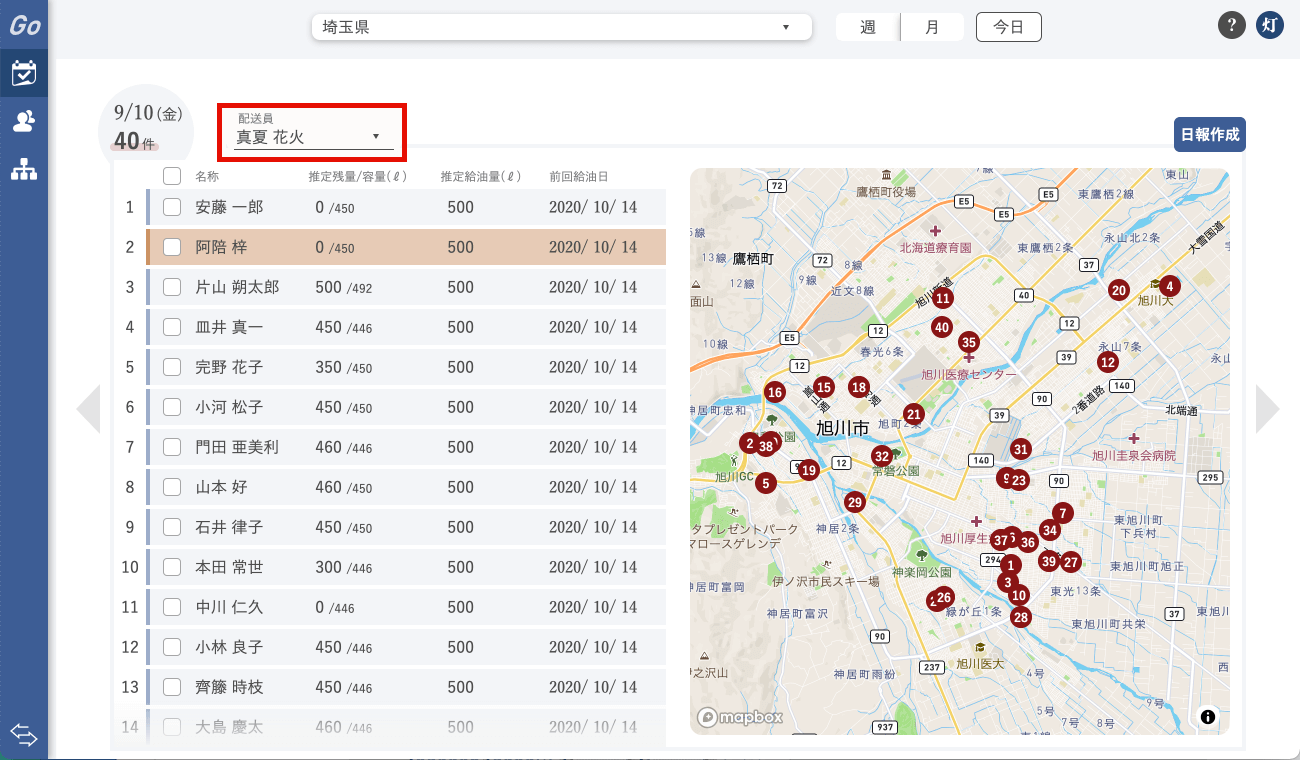Toggle sidebar with the swap arrows icon

pyautogui.click(x=24, y=735)
